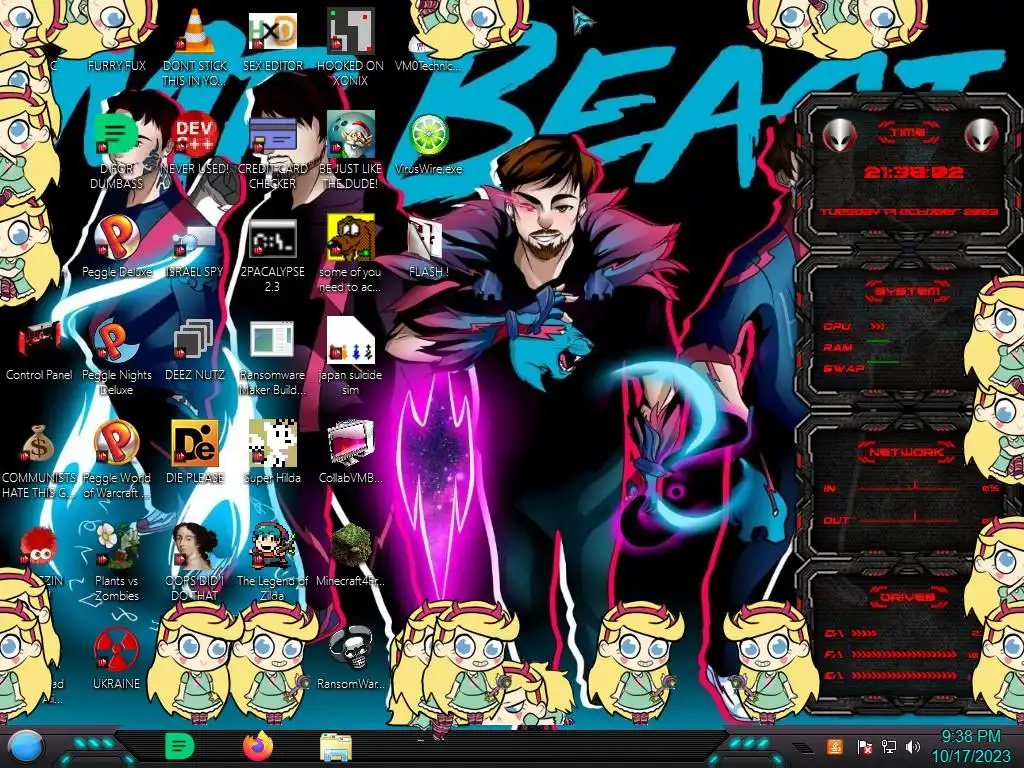Screen dimensions: 1024x768
Task: Click the 21:38 clock readout in the widget
Action: tap(912, 172)
